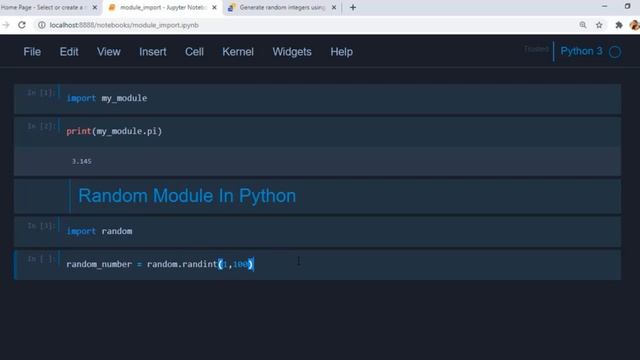Click the localhost address bar URL

[x=124, y=25]
